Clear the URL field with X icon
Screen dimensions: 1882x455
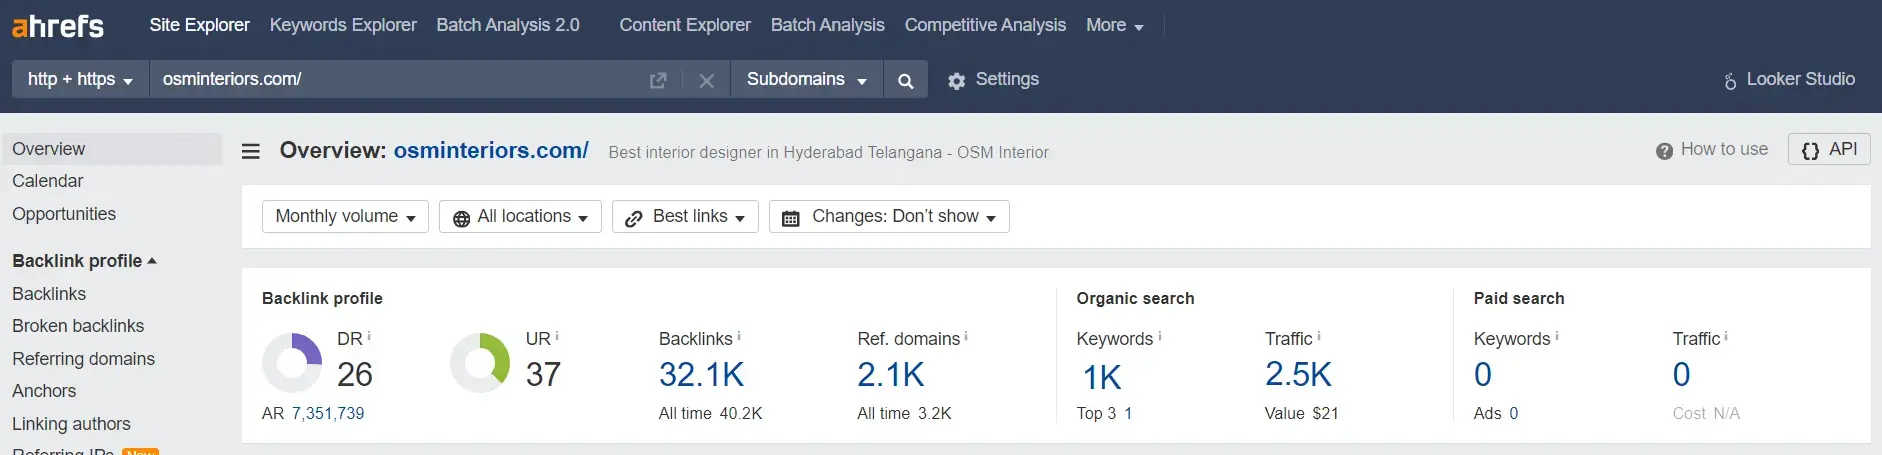click(x=706, y=81)
